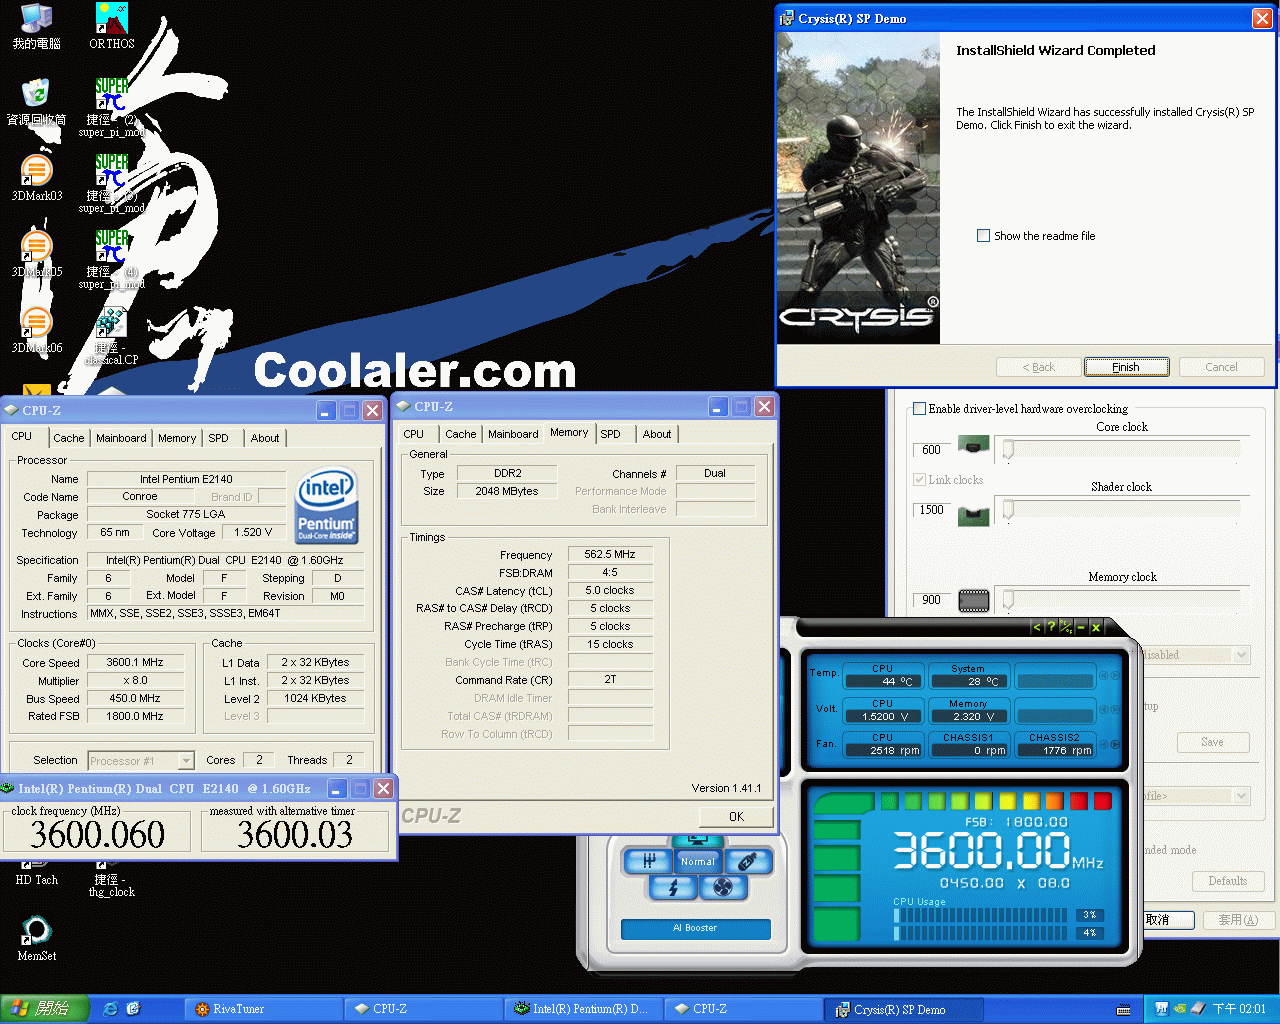Viewport: 1280px width, 1024px height.
Task: Switch to Cache tab in CPU-Z processor window
Action: point(69,438)
